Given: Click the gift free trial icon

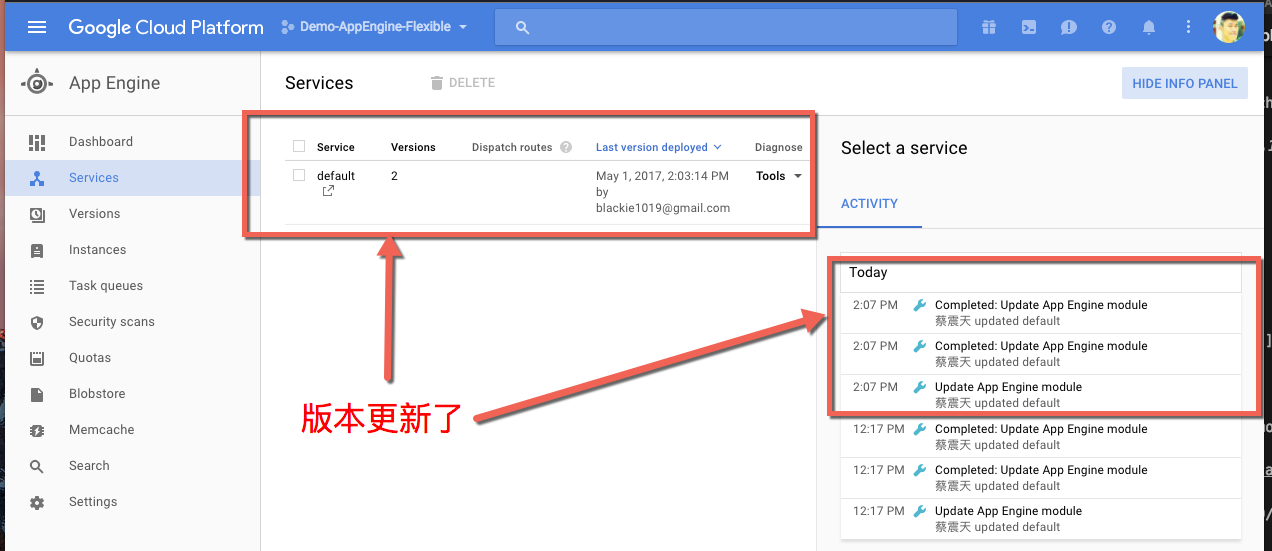Looking at the screenshot, I should [989, 27].
